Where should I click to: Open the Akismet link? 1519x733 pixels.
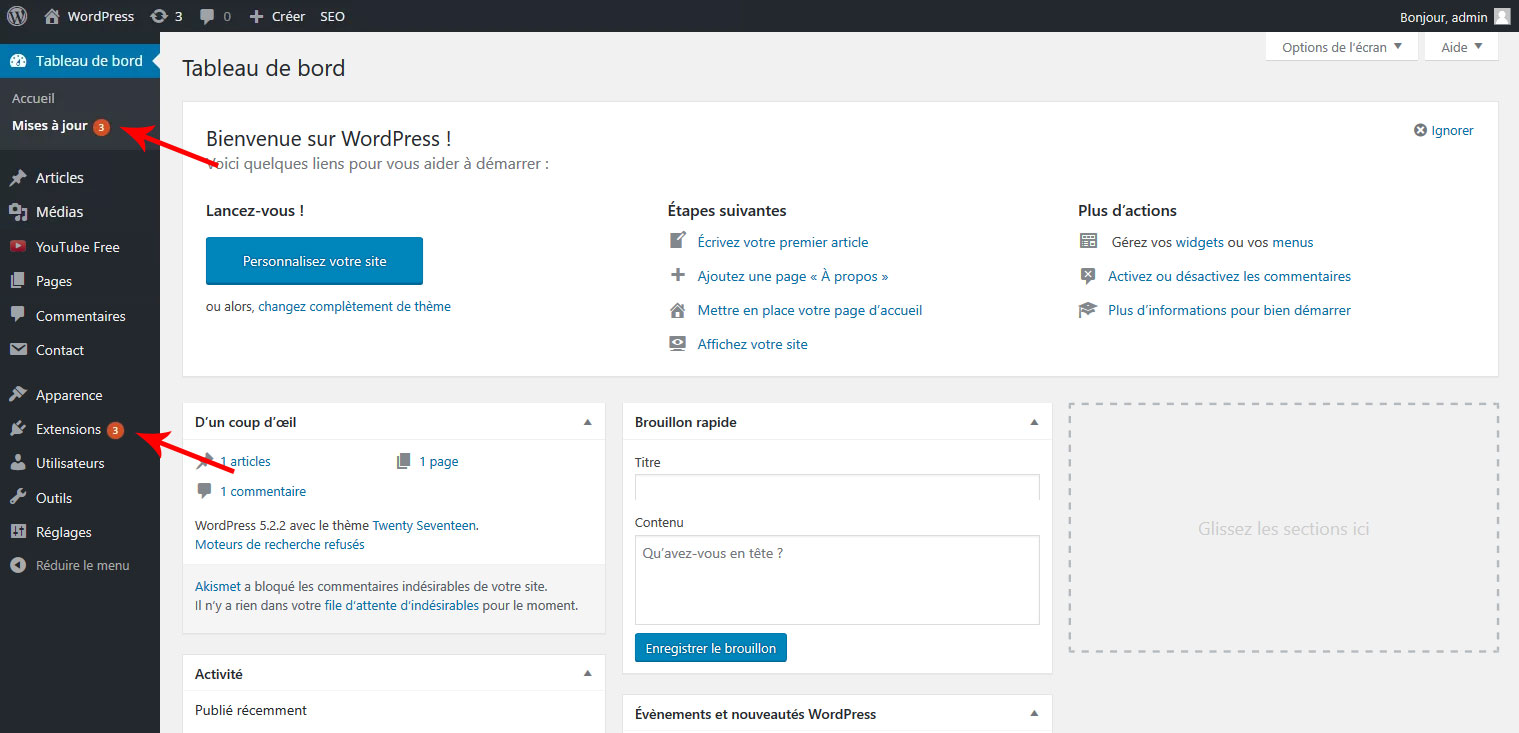pos(218,587)
